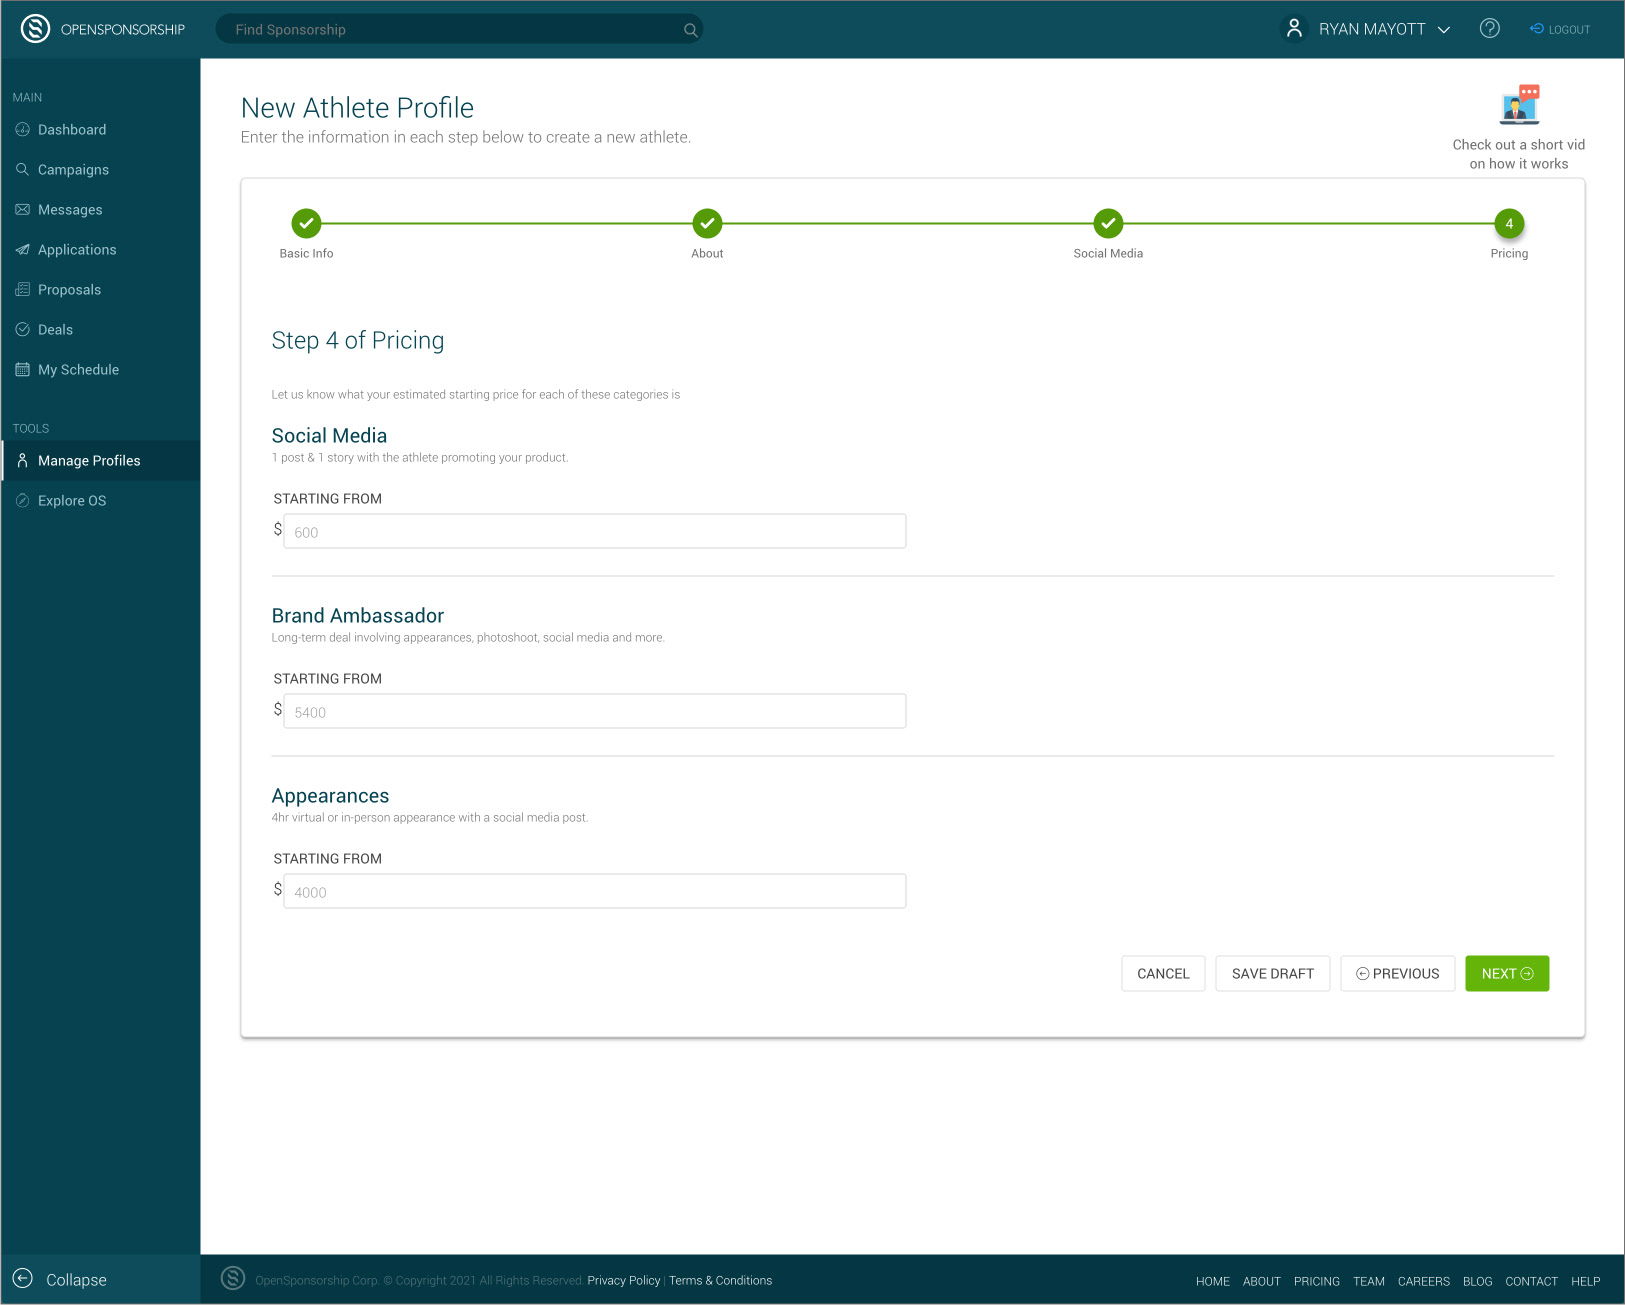The width and height of the screenshot is (1625, 1305).
Task: Open Privacy Policy link
Action: click(x=624, y=1280)
